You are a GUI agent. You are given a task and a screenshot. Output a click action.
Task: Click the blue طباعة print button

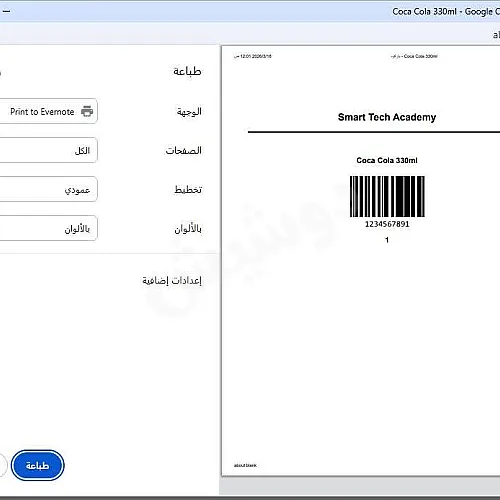click(37, 465)
